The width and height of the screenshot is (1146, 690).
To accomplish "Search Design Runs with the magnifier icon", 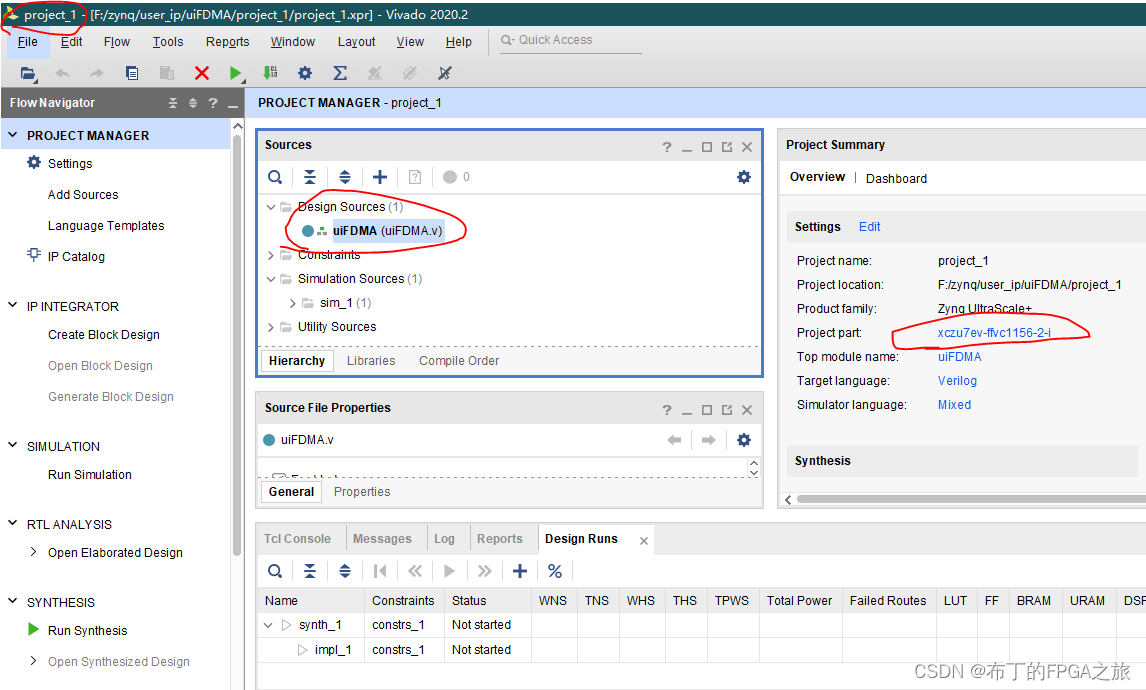I will 275,571.
